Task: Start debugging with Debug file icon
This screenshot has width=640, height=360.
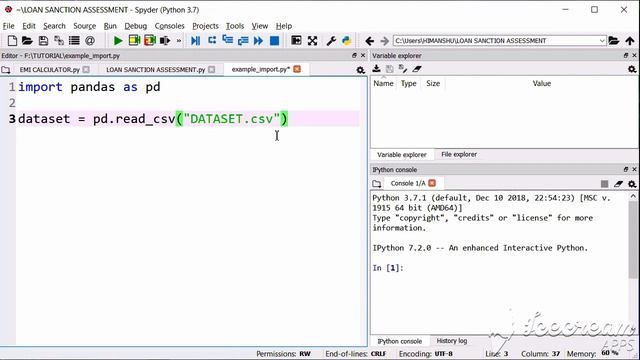Action: tap(196, 40)
